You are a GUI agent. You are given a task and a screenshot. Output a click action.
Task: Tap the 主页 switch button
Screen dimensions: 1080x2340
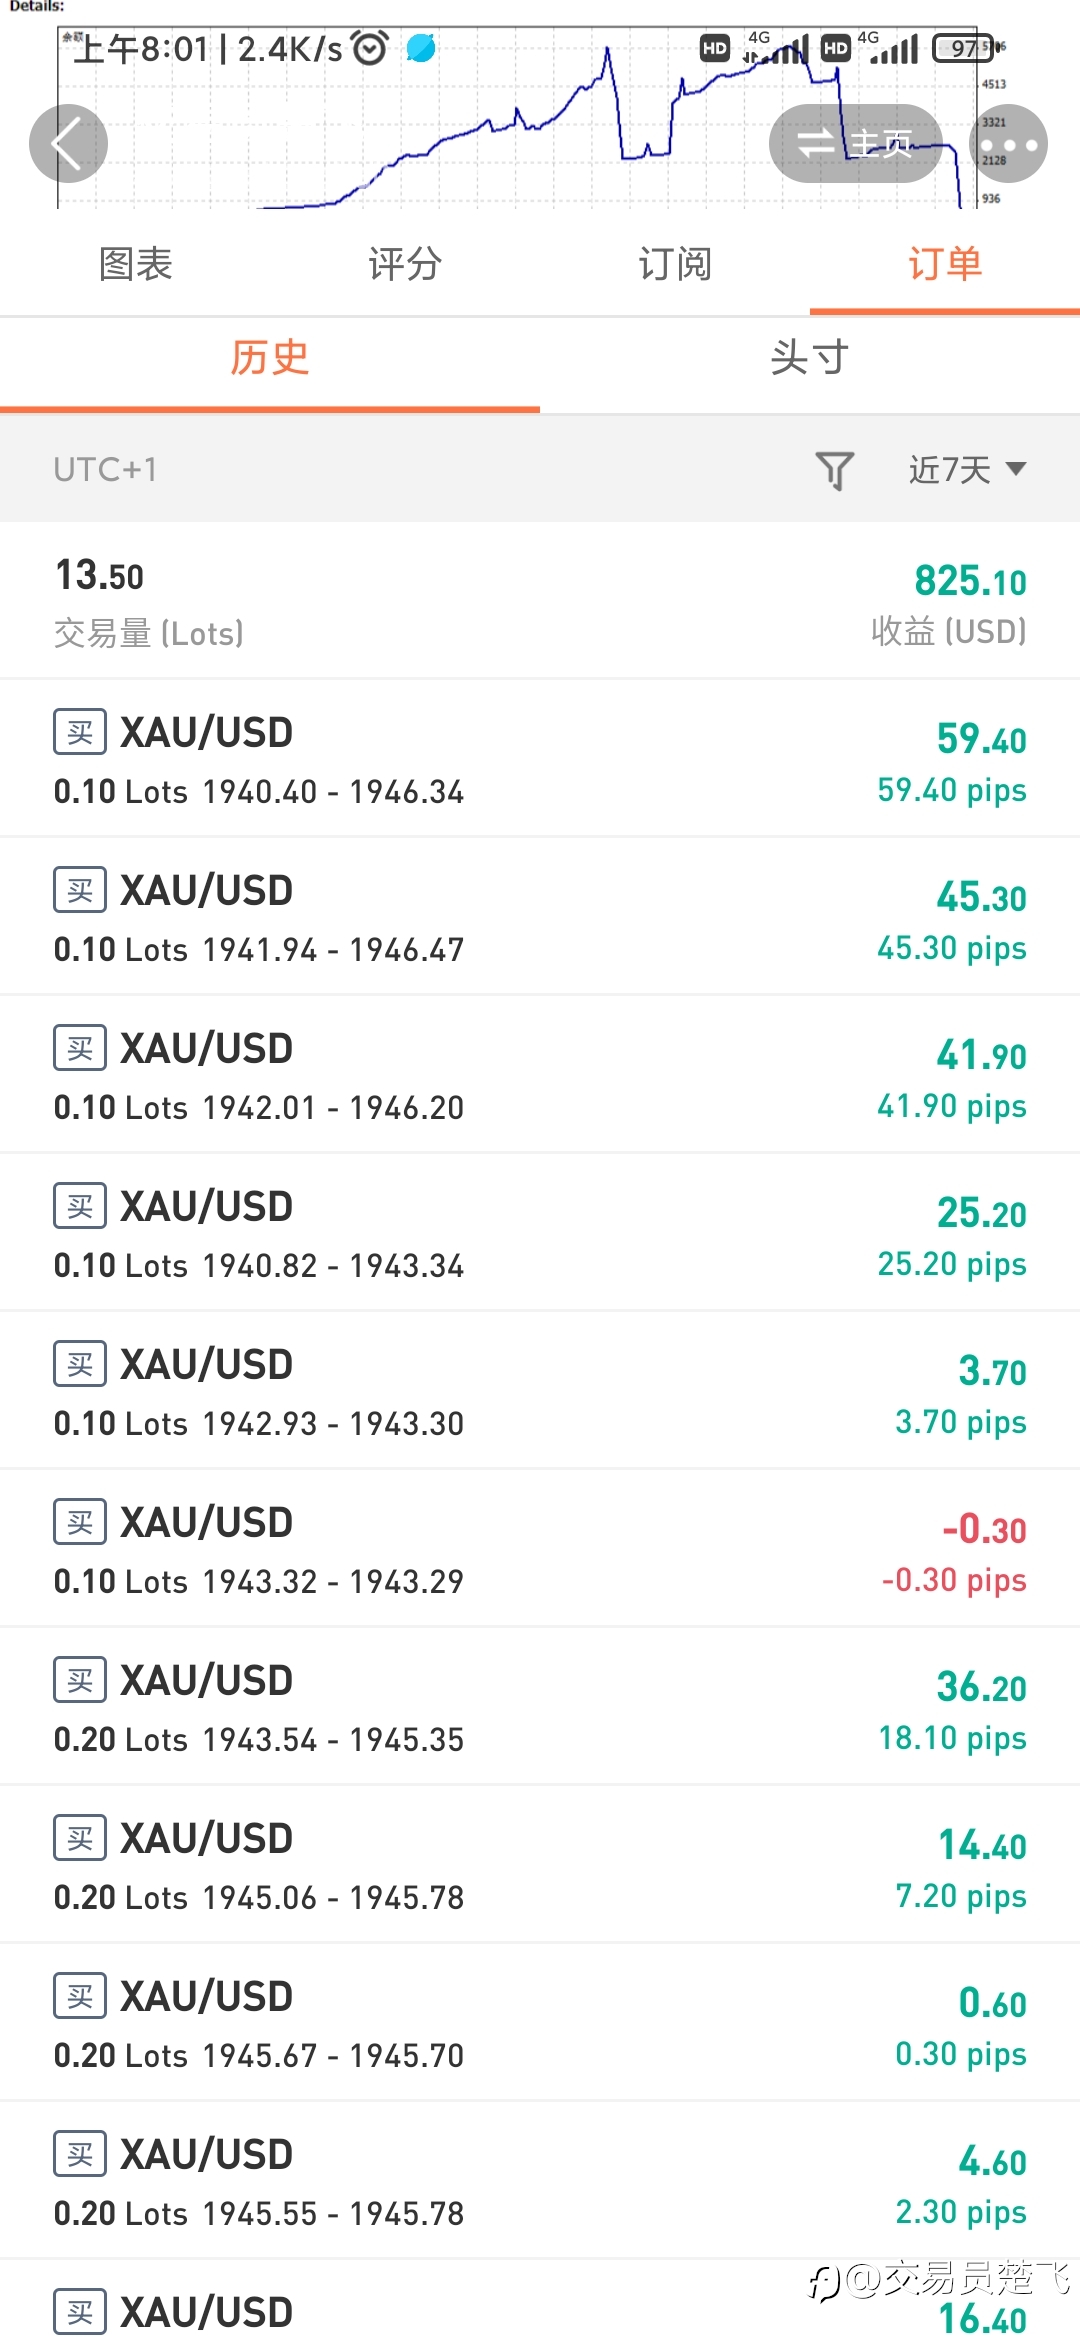click(x=856, y=144)
